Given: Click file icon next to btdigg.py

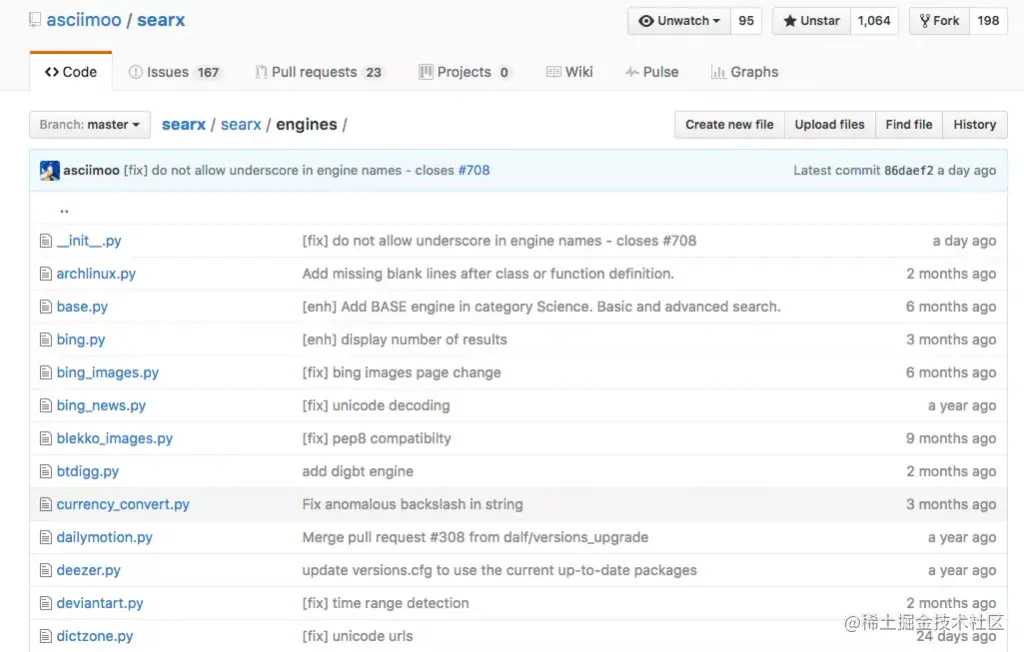Looking at the screenshot, I should (x=46, y=472).
